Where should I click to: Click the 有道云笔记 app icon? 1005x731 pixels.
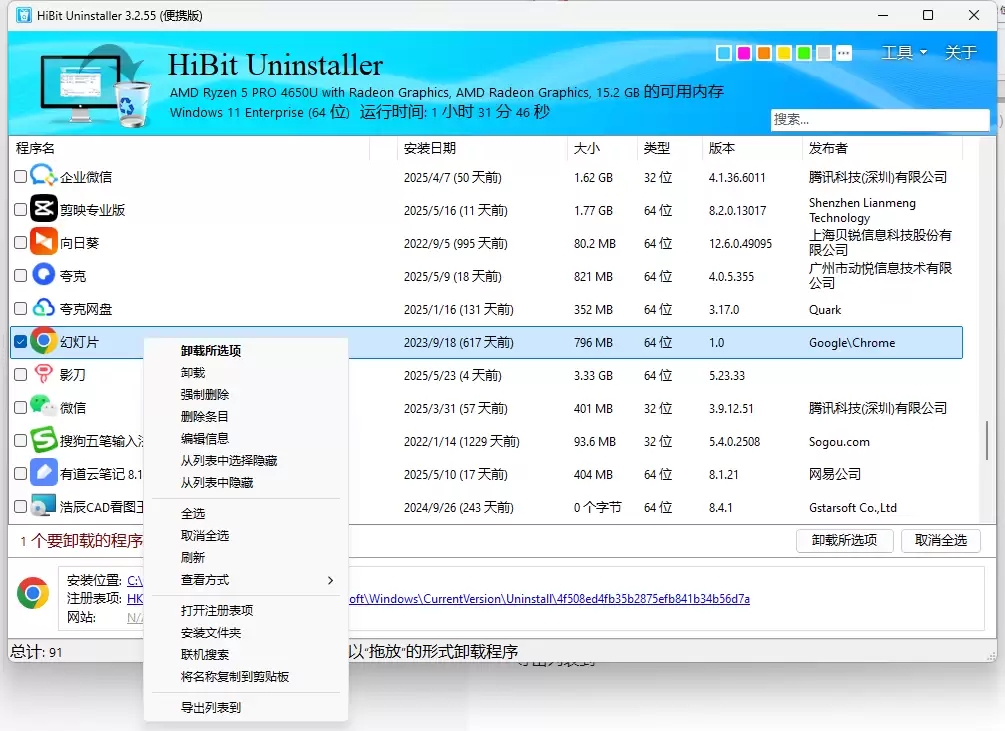tap(44, 473)
